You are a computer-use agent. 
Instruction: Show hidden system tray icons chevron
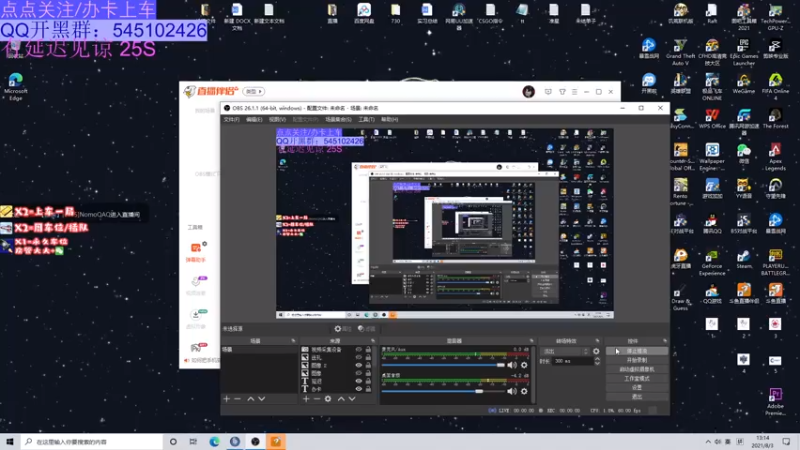pos(708,442)
